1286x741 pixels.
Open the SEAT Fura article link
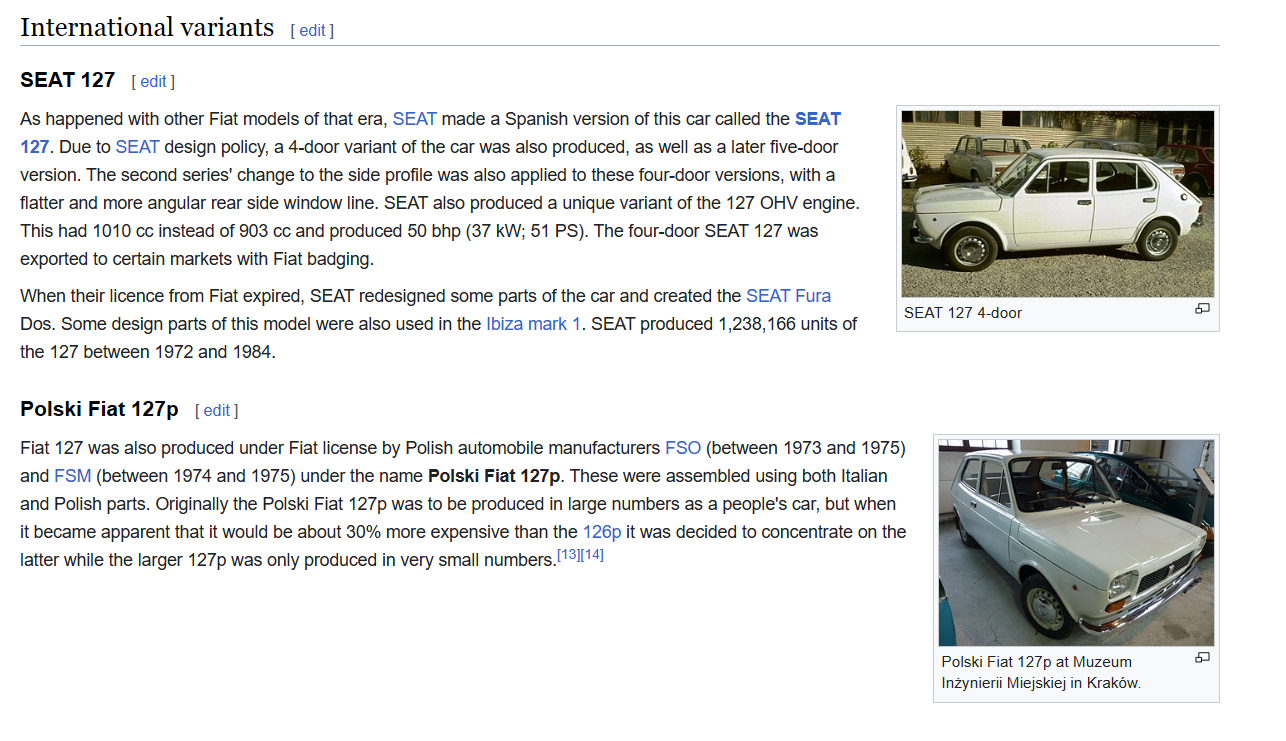(x=788, y=296)
